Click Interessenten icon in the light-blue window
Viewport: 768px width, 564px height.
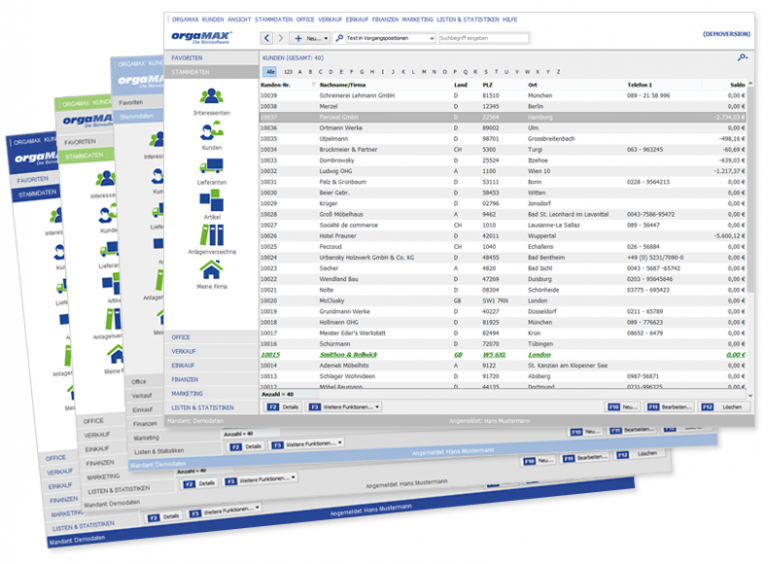click(x=157, y=140)
